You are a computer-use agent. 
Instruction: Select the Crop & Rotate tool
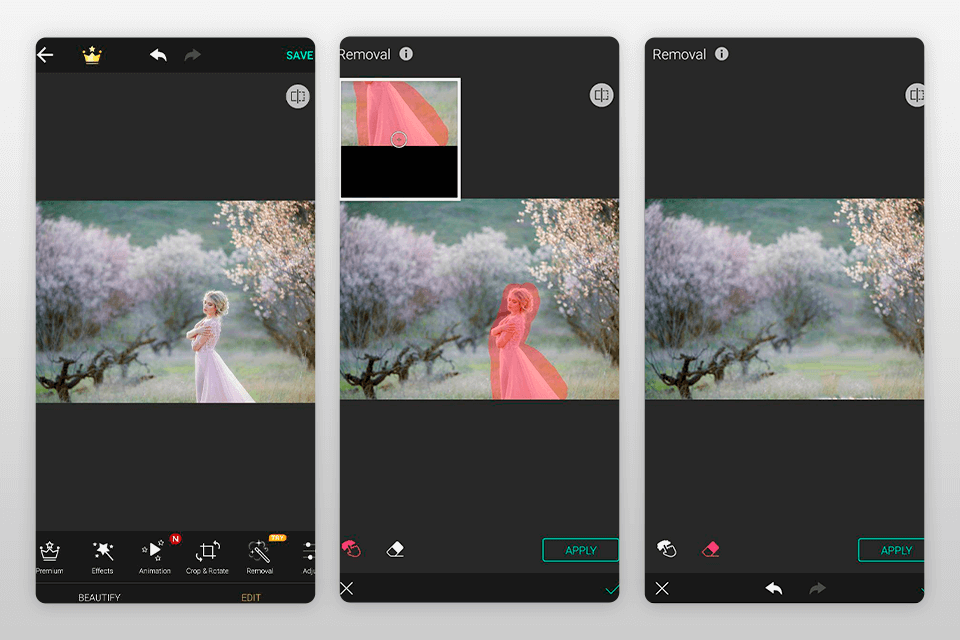tap(207, 556)
